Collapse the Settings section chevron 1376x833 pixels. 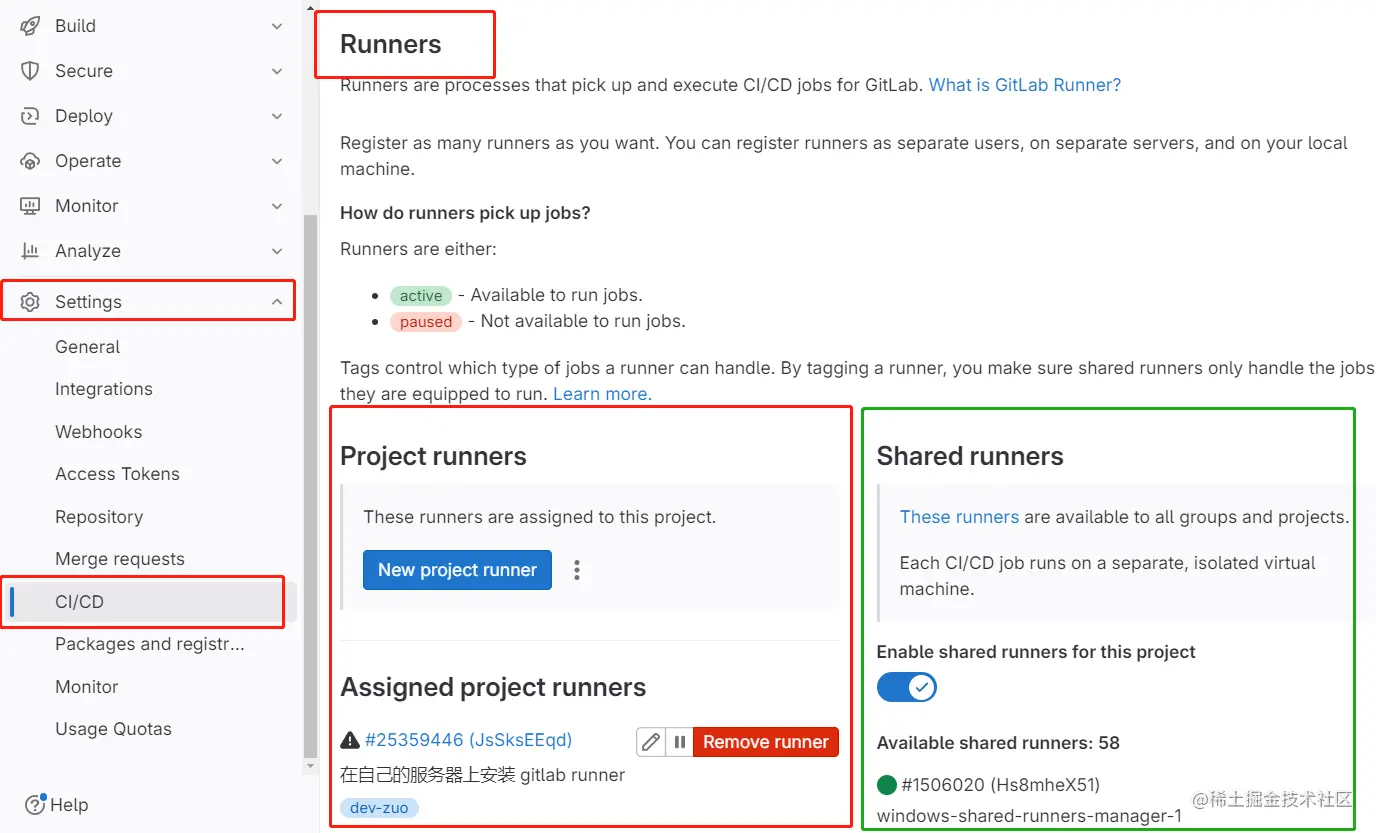(x=277, y=302)
